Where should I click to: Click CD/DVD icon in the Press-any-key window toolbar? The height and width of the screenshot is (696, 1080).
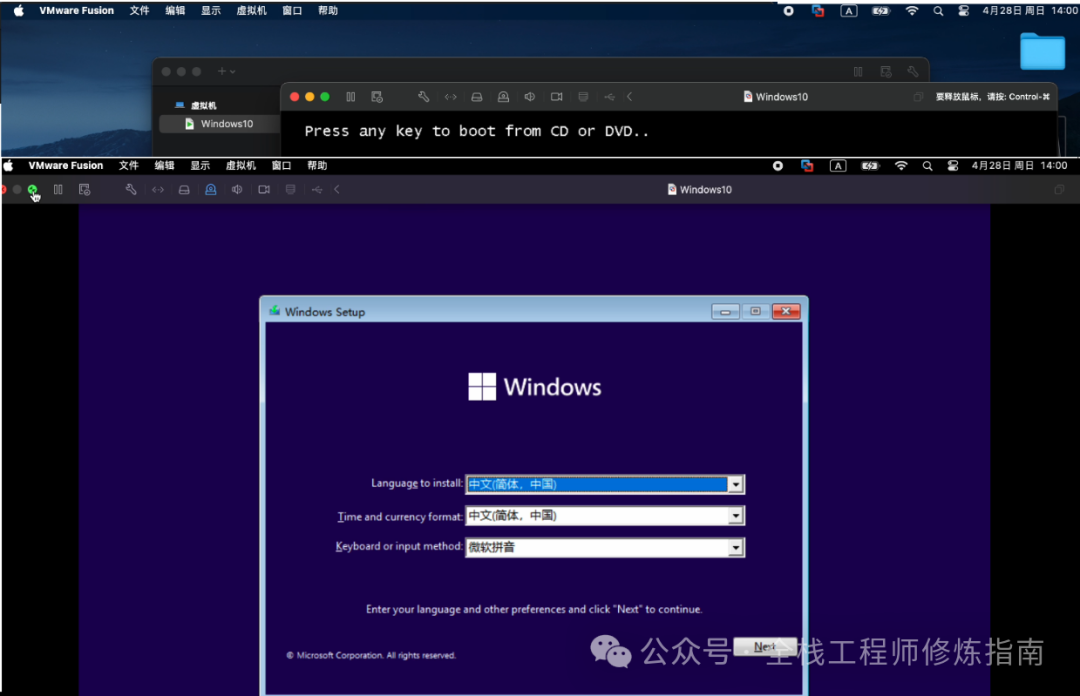click(503, 97)
